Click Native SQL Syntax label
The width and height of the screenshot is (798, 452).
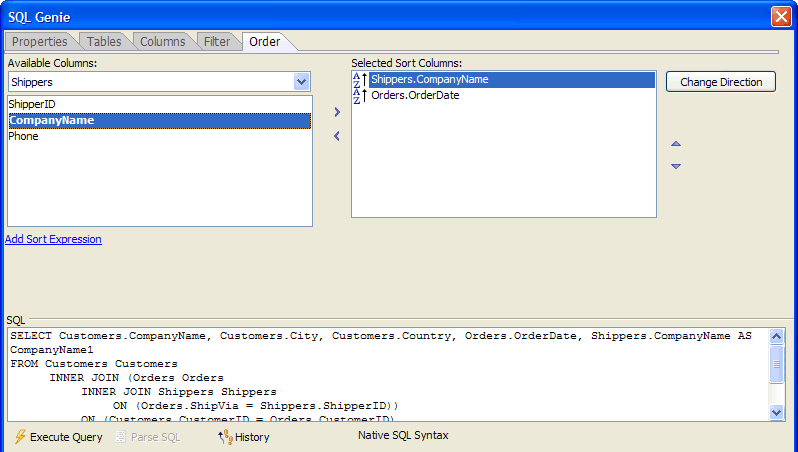coord(403,435)
